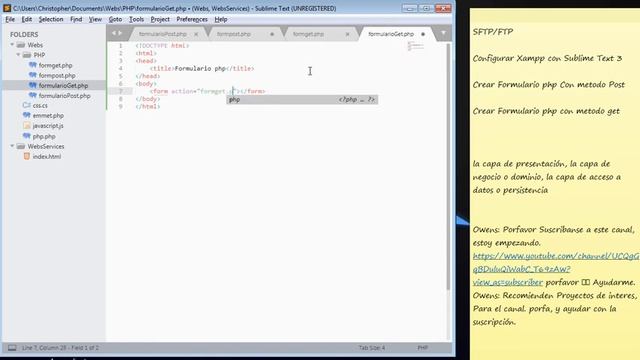
Task: Click the FOLDERS heading
Action: tap(24, 35)
